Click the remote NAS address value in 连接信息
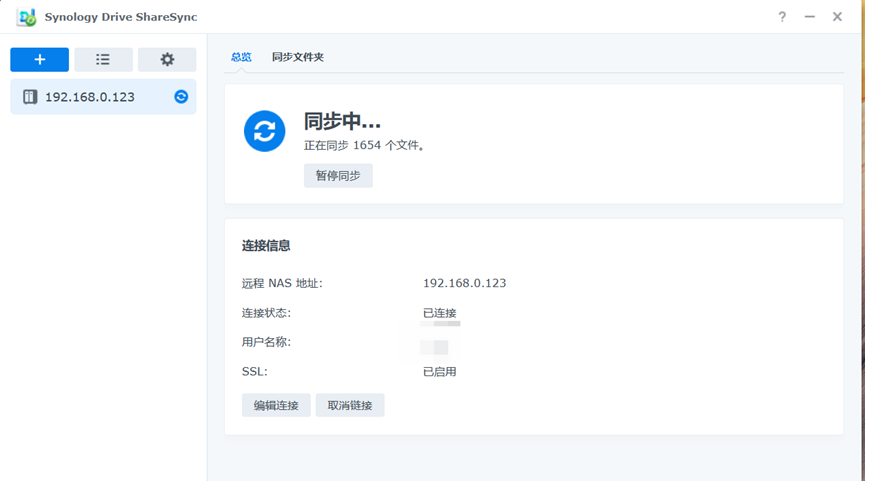The height and width of the screenshot is (495, 889). pyautogui.click(x=464, y=283)
